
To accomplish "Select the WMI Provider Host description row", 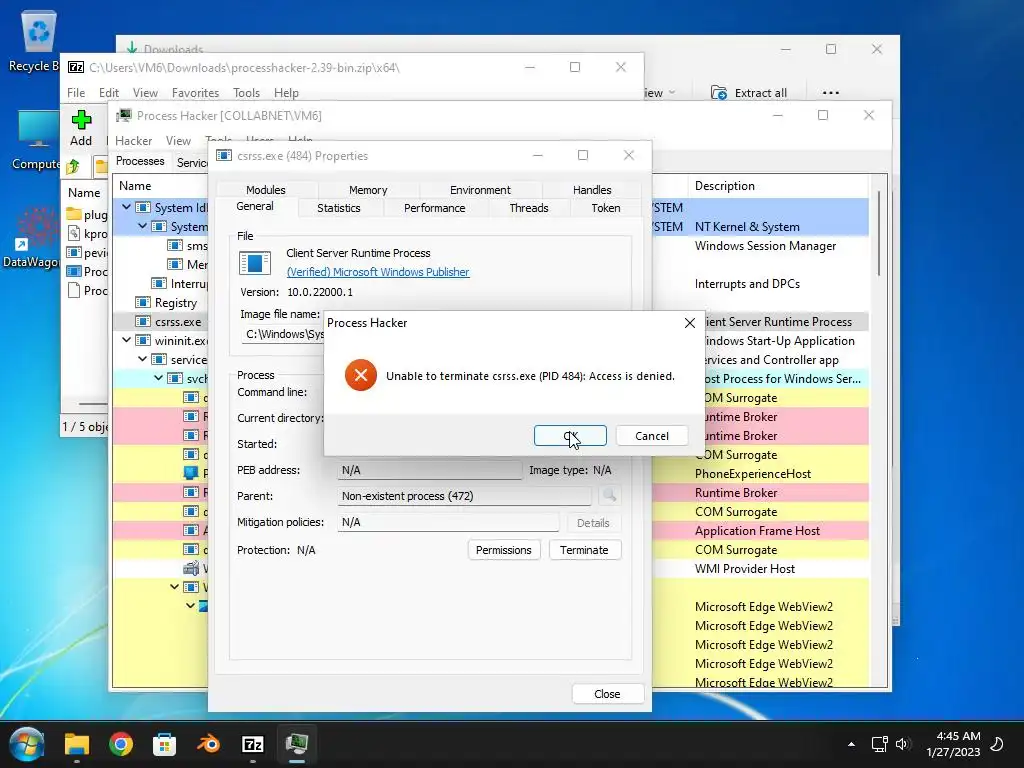I will pos(744,569).
